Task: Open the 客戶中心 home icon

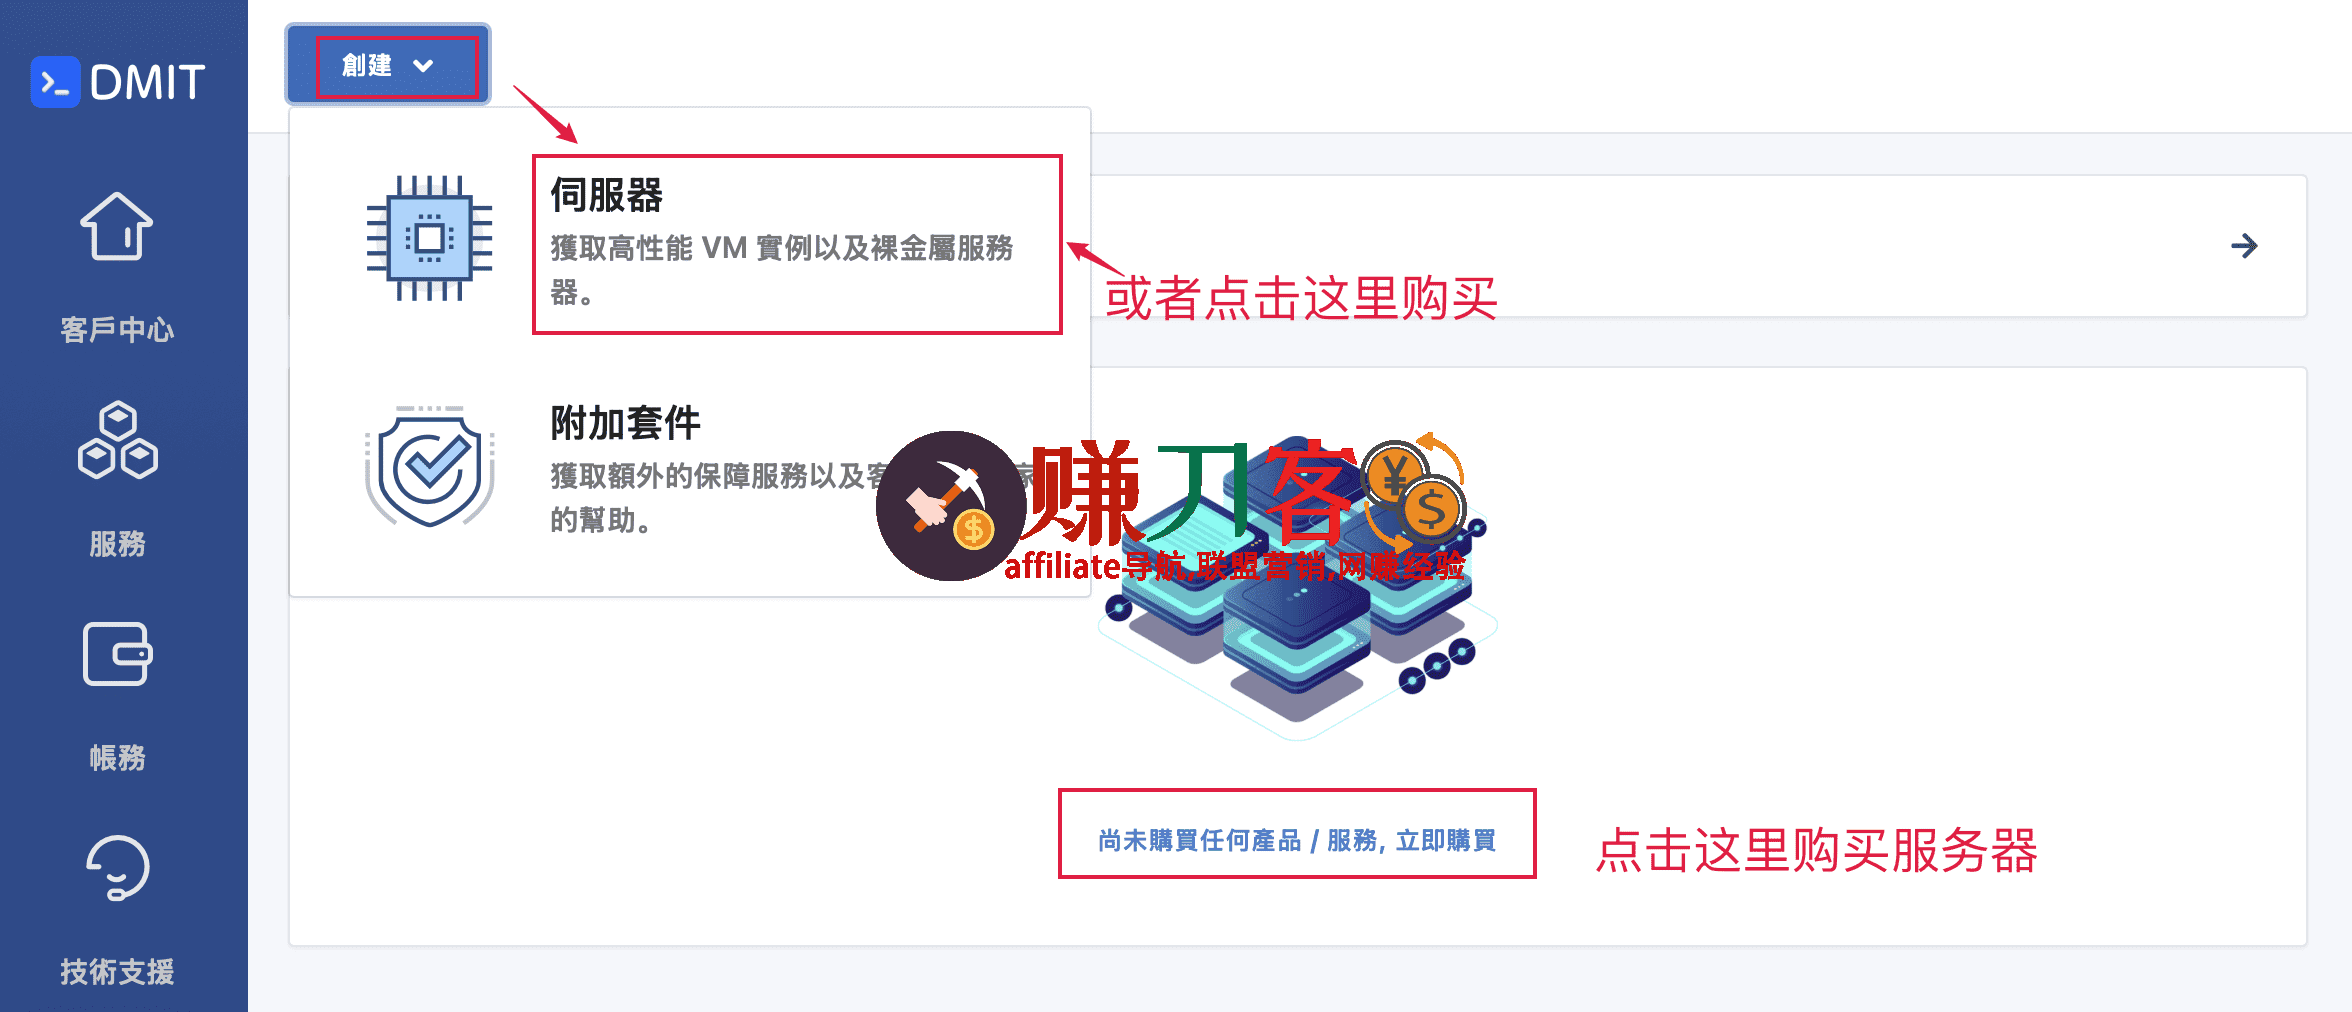Action: pyautogui.click(x=117, y=226)
